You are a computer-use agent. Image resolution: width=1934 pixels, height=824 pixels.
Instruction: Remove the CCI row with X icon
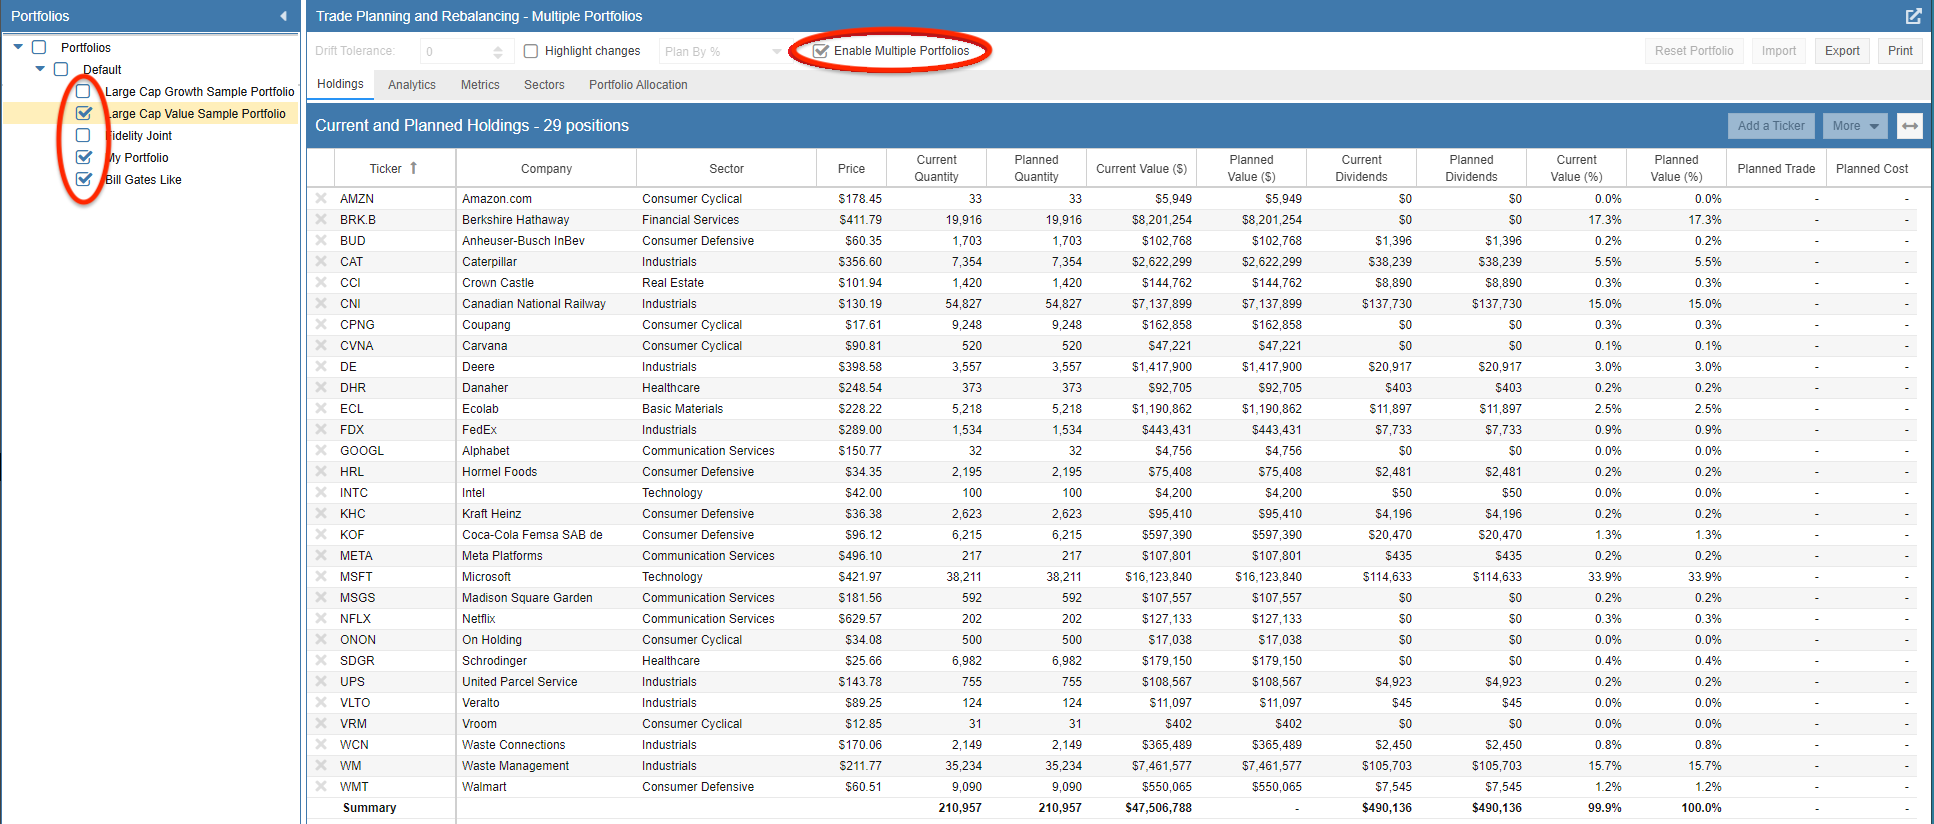click(321, 282)
